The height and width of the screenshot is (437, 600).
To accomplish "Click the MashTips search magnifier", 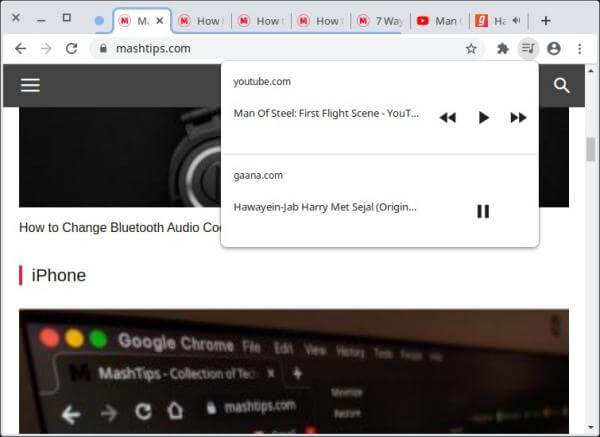I will point(561,85).
